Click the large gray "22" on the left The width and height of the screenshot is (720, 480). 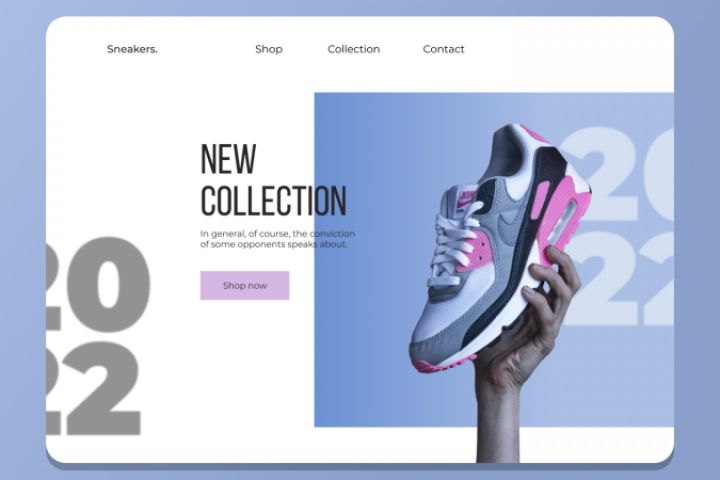tap(93, 388)
